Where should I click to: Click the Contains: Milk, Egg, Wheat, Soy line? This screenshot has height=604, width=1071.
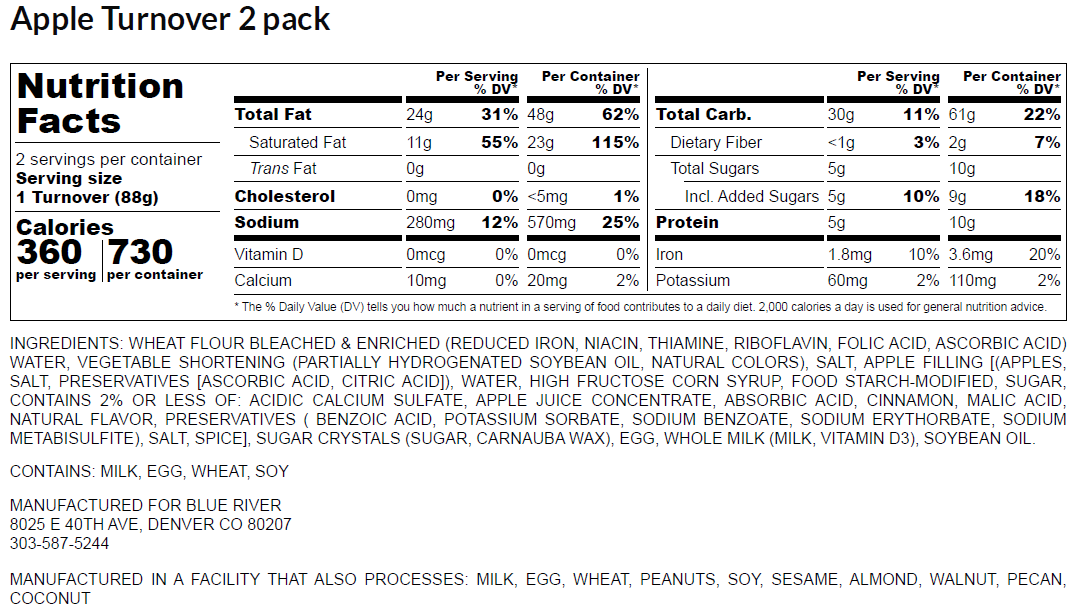(149, 471)
